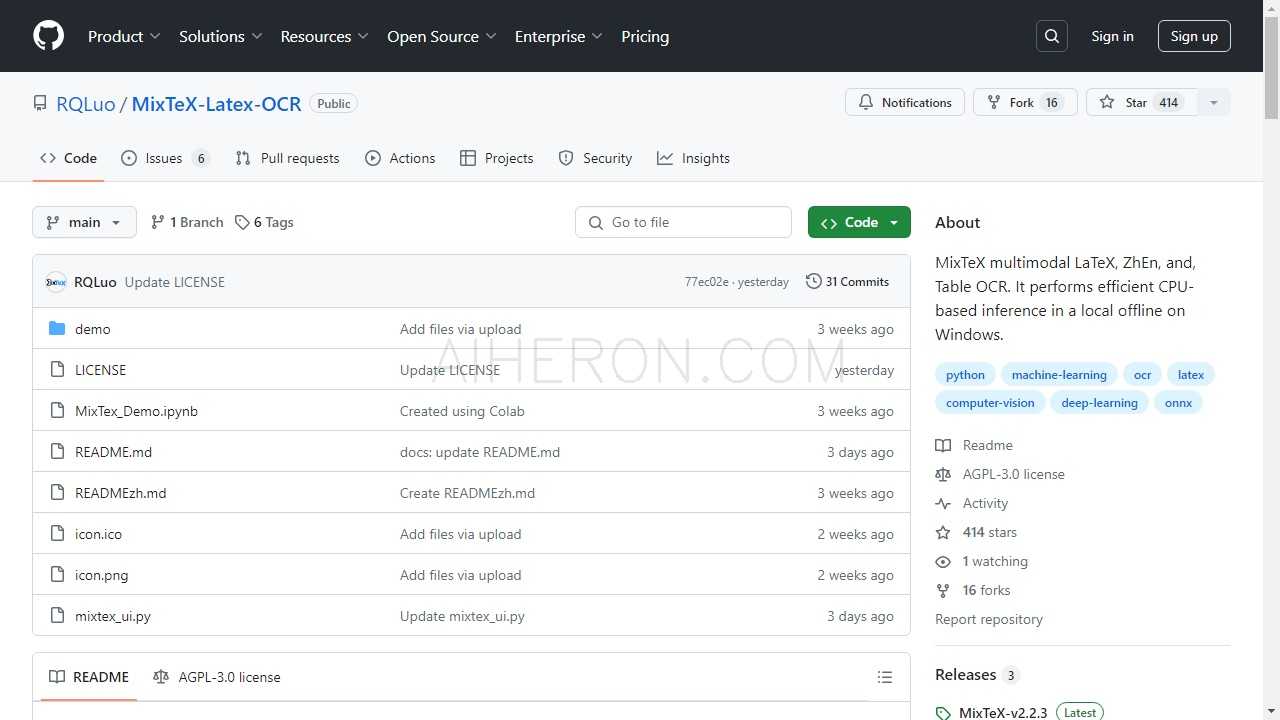This screenshot has height=720, width=1280.
Task: Open the Releases heading link
Action: click(x=977, y=675)
